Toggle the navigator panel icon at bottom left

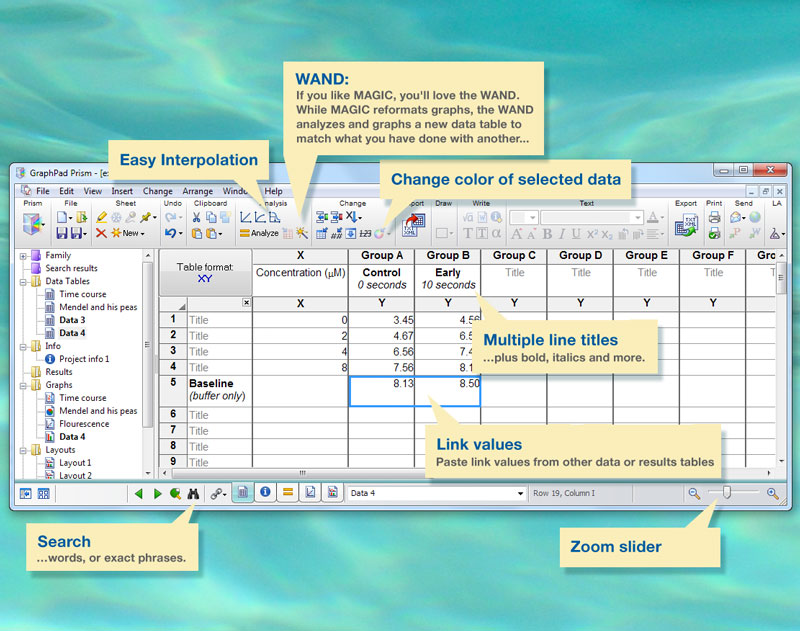click(x=26, y=493)
